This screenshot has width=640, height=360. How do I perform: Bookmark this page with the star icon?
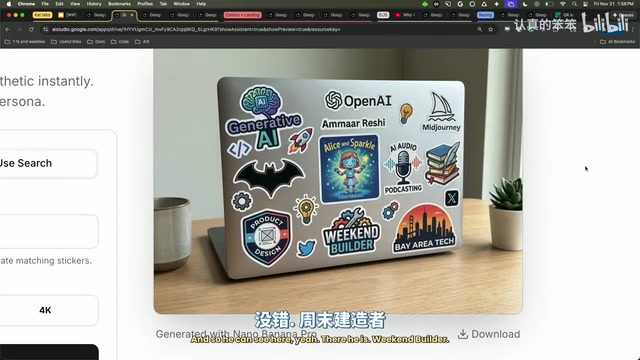pos(491,29)
